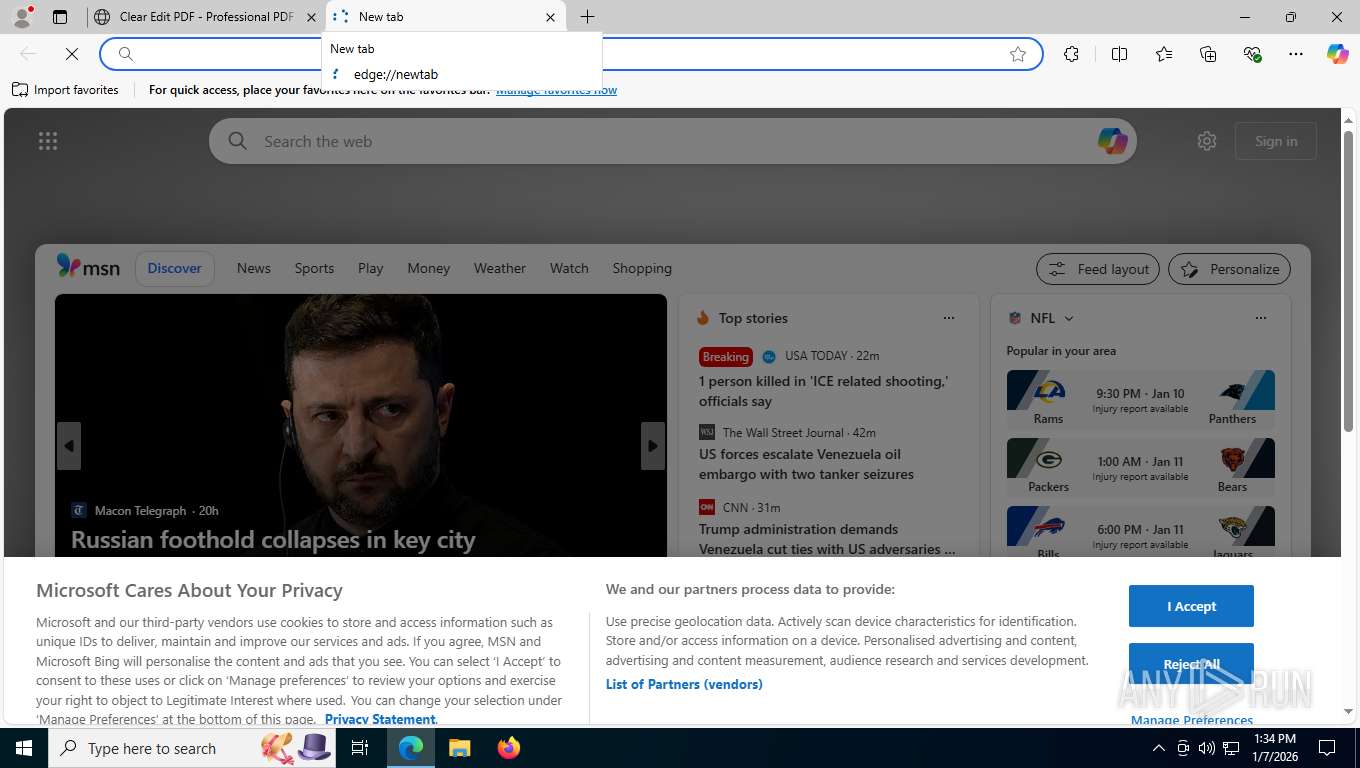Open a new browser tab
The height and width of the screenshot is (768, 1360).
click(587, 17)
